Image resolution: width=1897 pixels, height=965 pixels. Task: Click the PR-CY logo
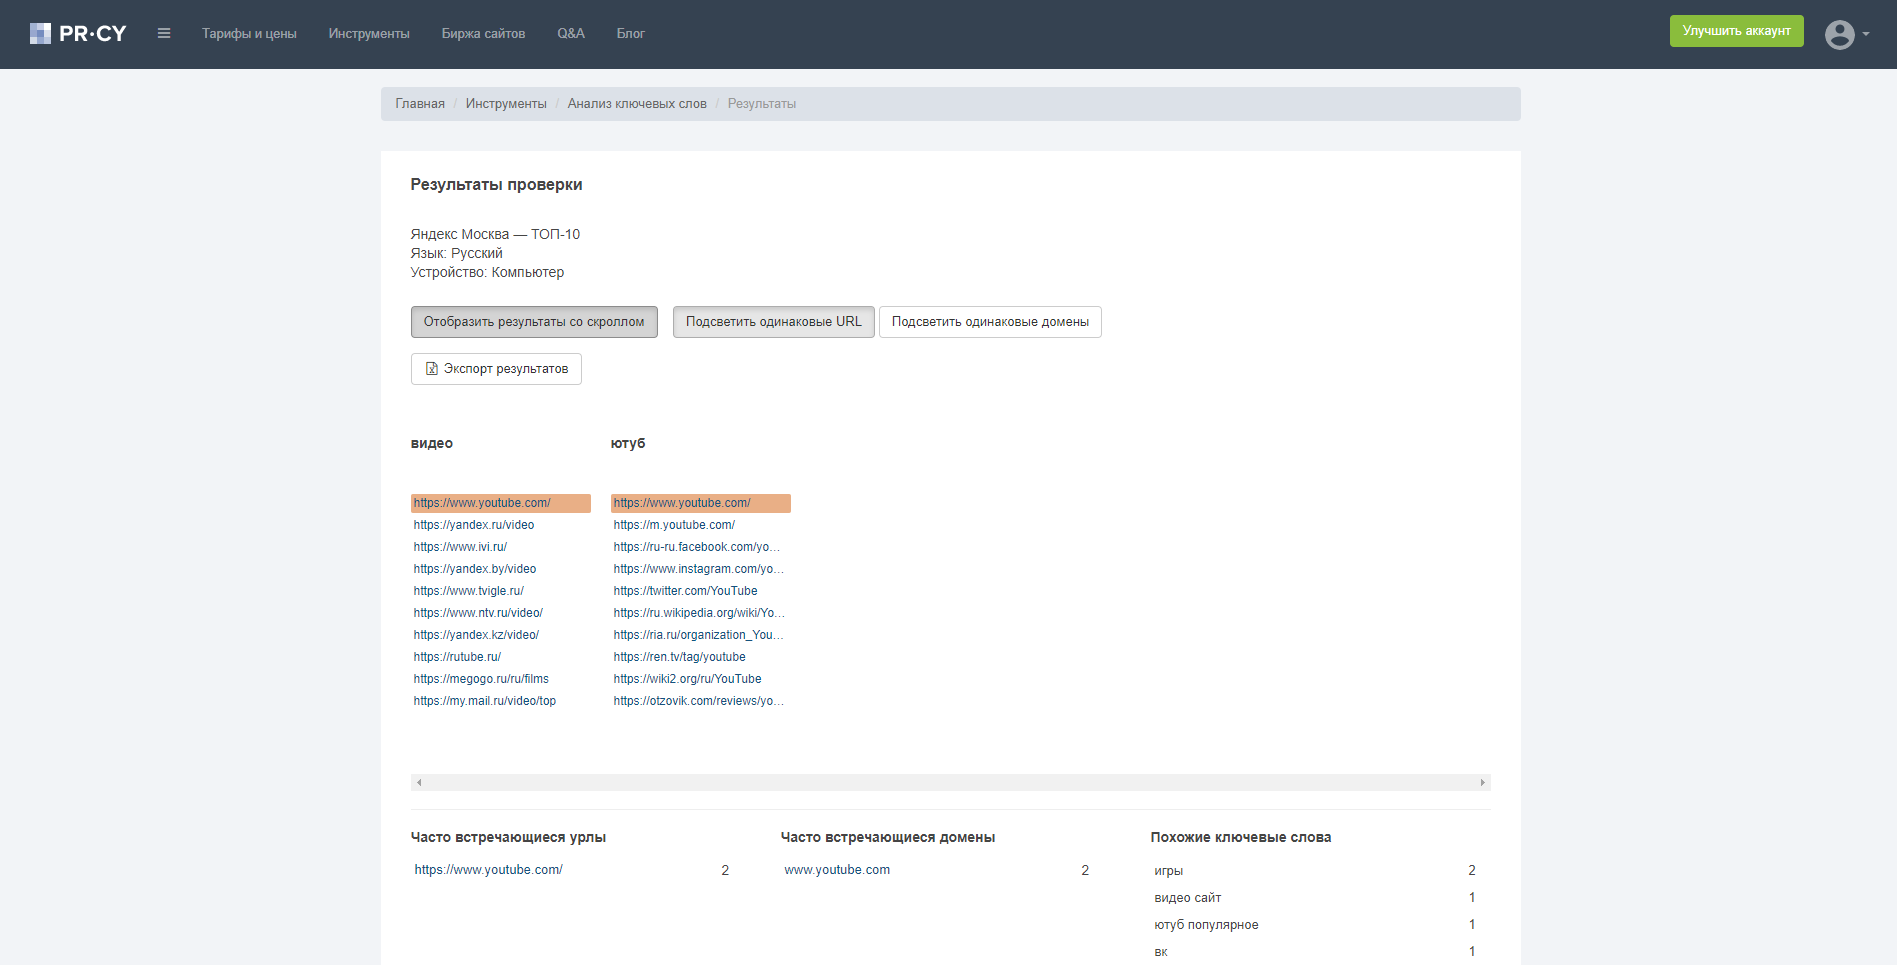(78, 34)
